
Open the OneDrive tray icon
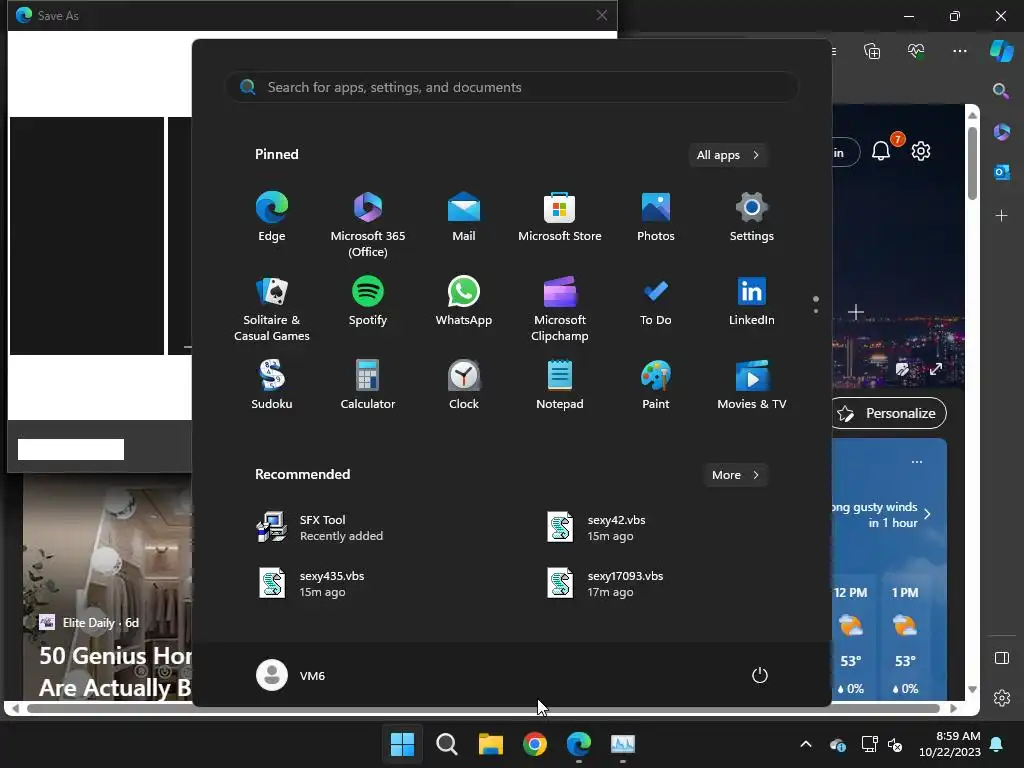[x=838, y=744]
